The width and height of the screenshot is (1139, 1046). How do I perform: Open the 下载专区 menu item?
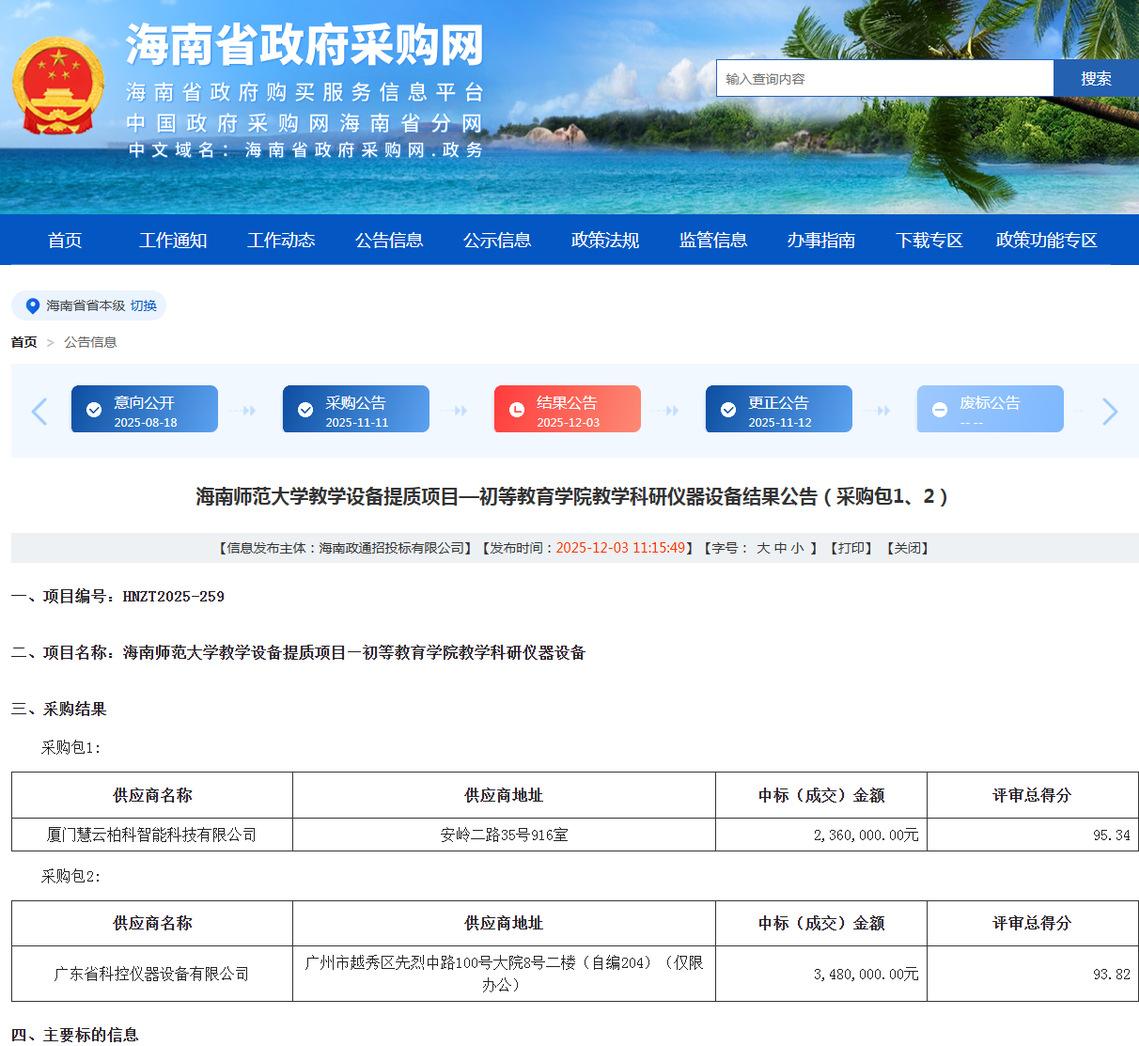click(x=929, y=240)
